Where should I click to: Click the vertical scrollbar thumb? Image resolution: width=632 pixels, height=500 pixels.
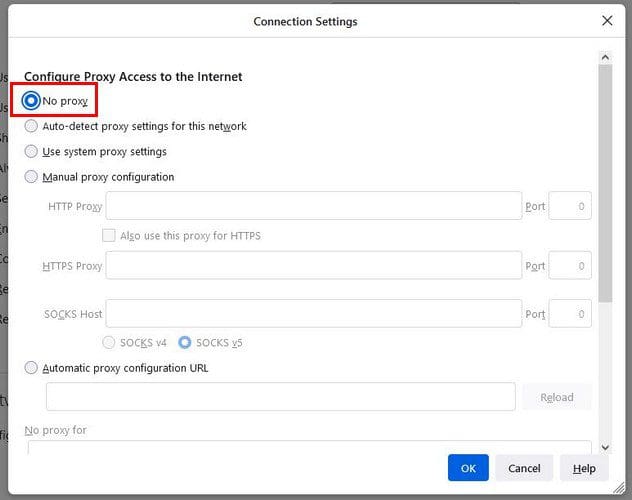pyautogui.click(x=605, y=183)
